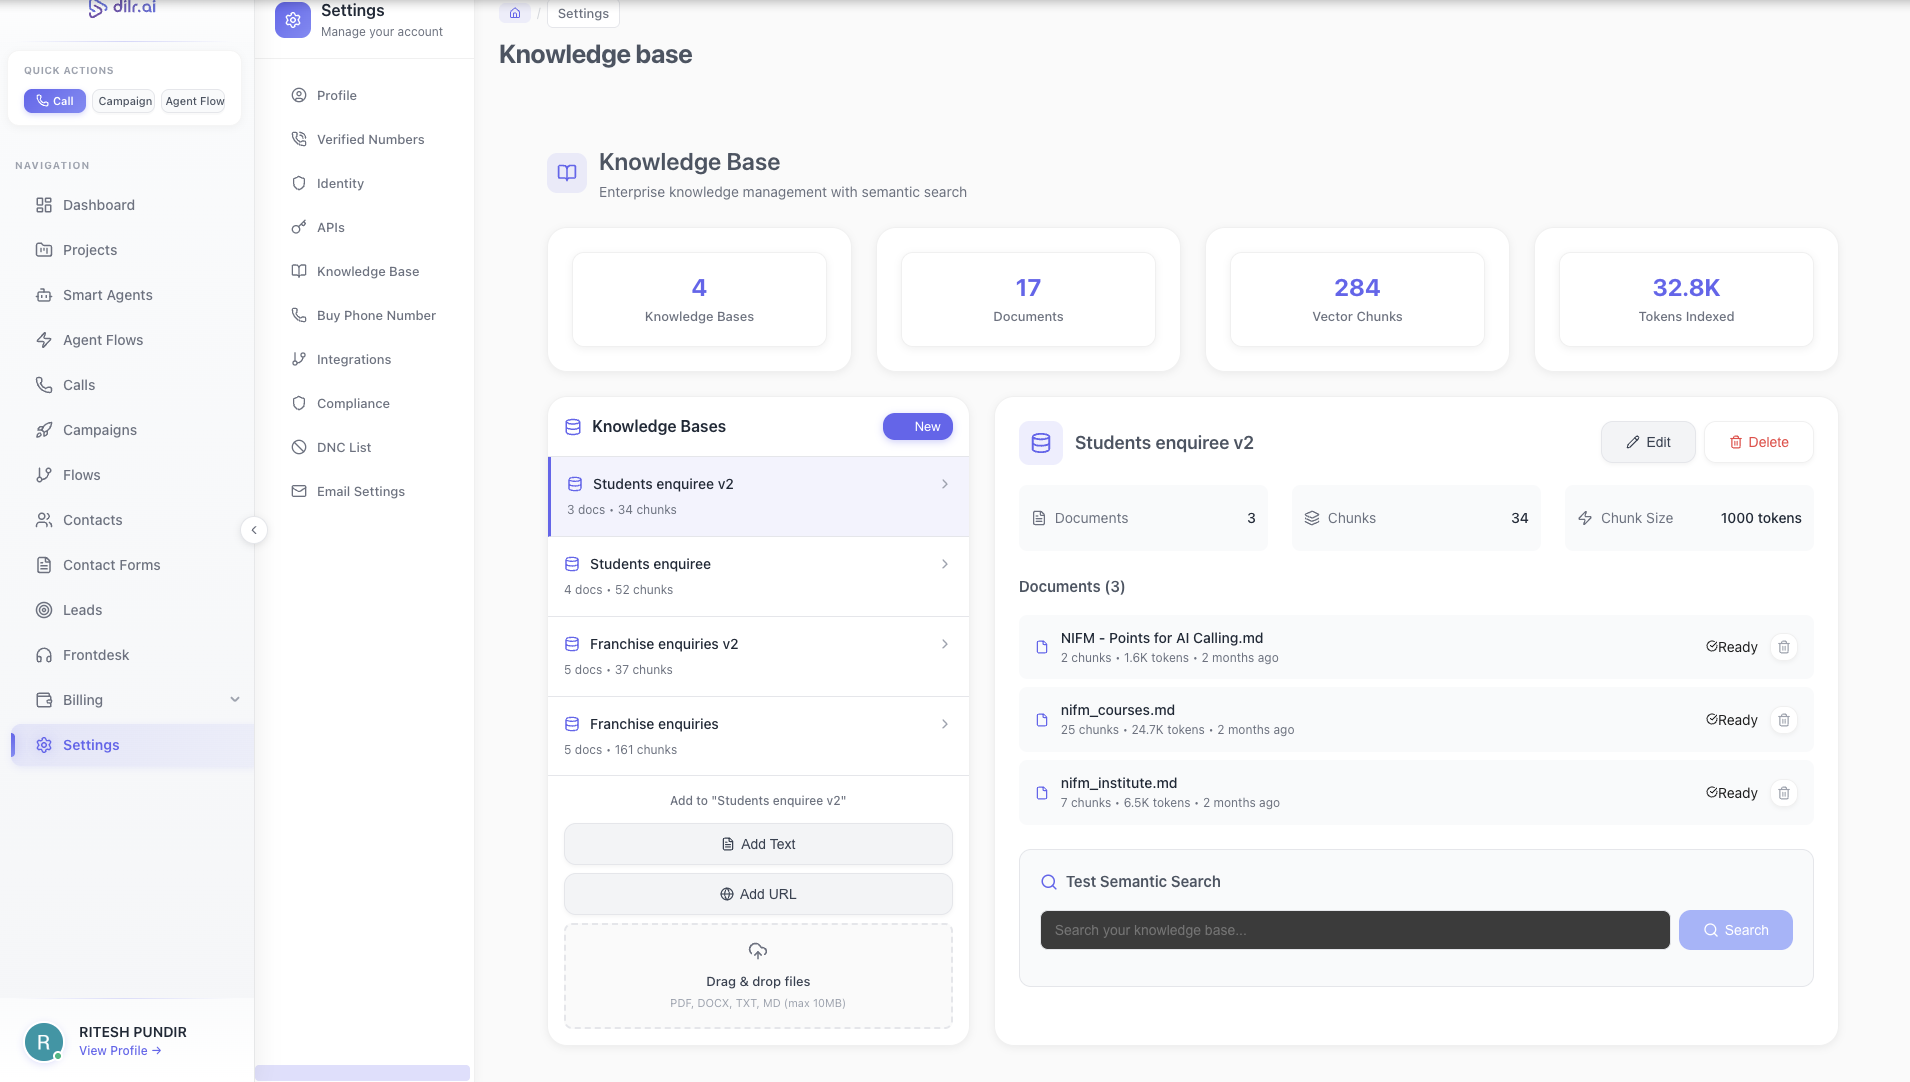Image resolution: width=1910 pixels, height=1082 pixels.
Task: Open View Profile link
Action: pyautogui.click(x=120, y=1051)
